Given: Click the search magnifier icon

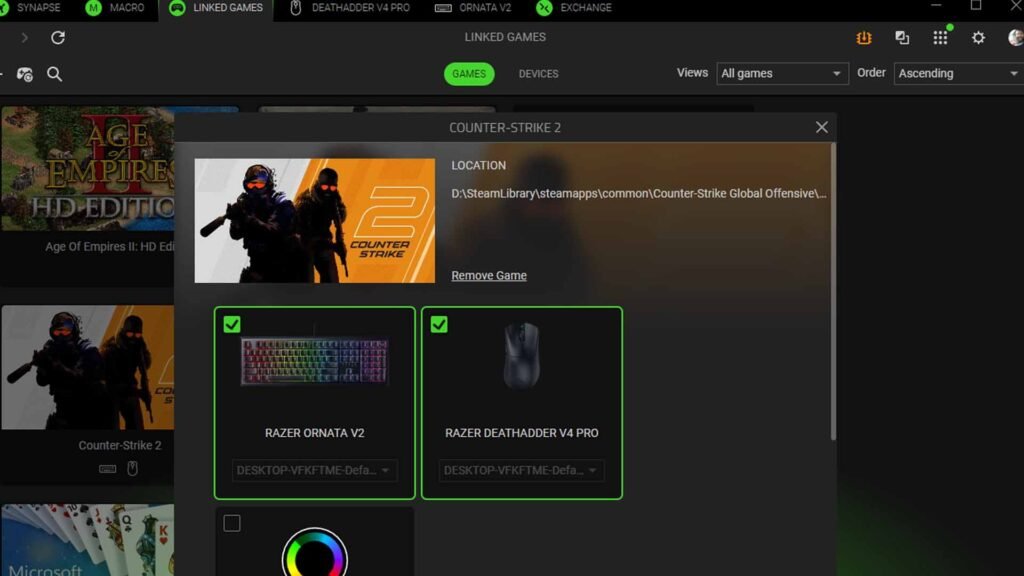Looking at the screenshot, I should pos(55,74).
